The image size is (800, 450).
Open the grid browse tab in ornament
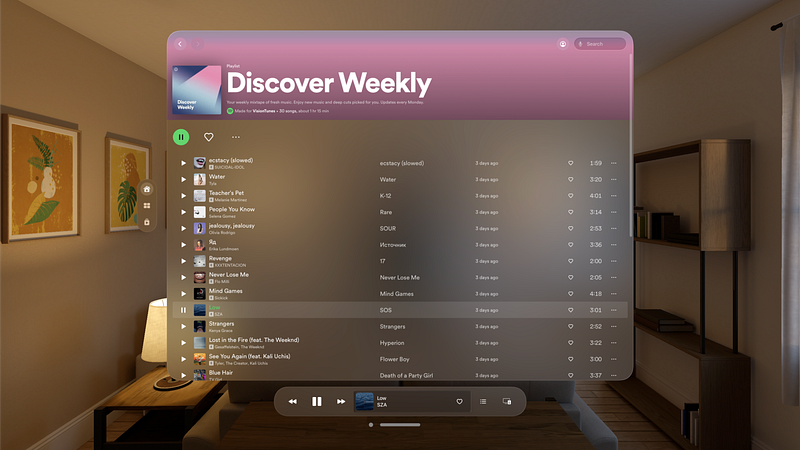click(x=147, y=206)
